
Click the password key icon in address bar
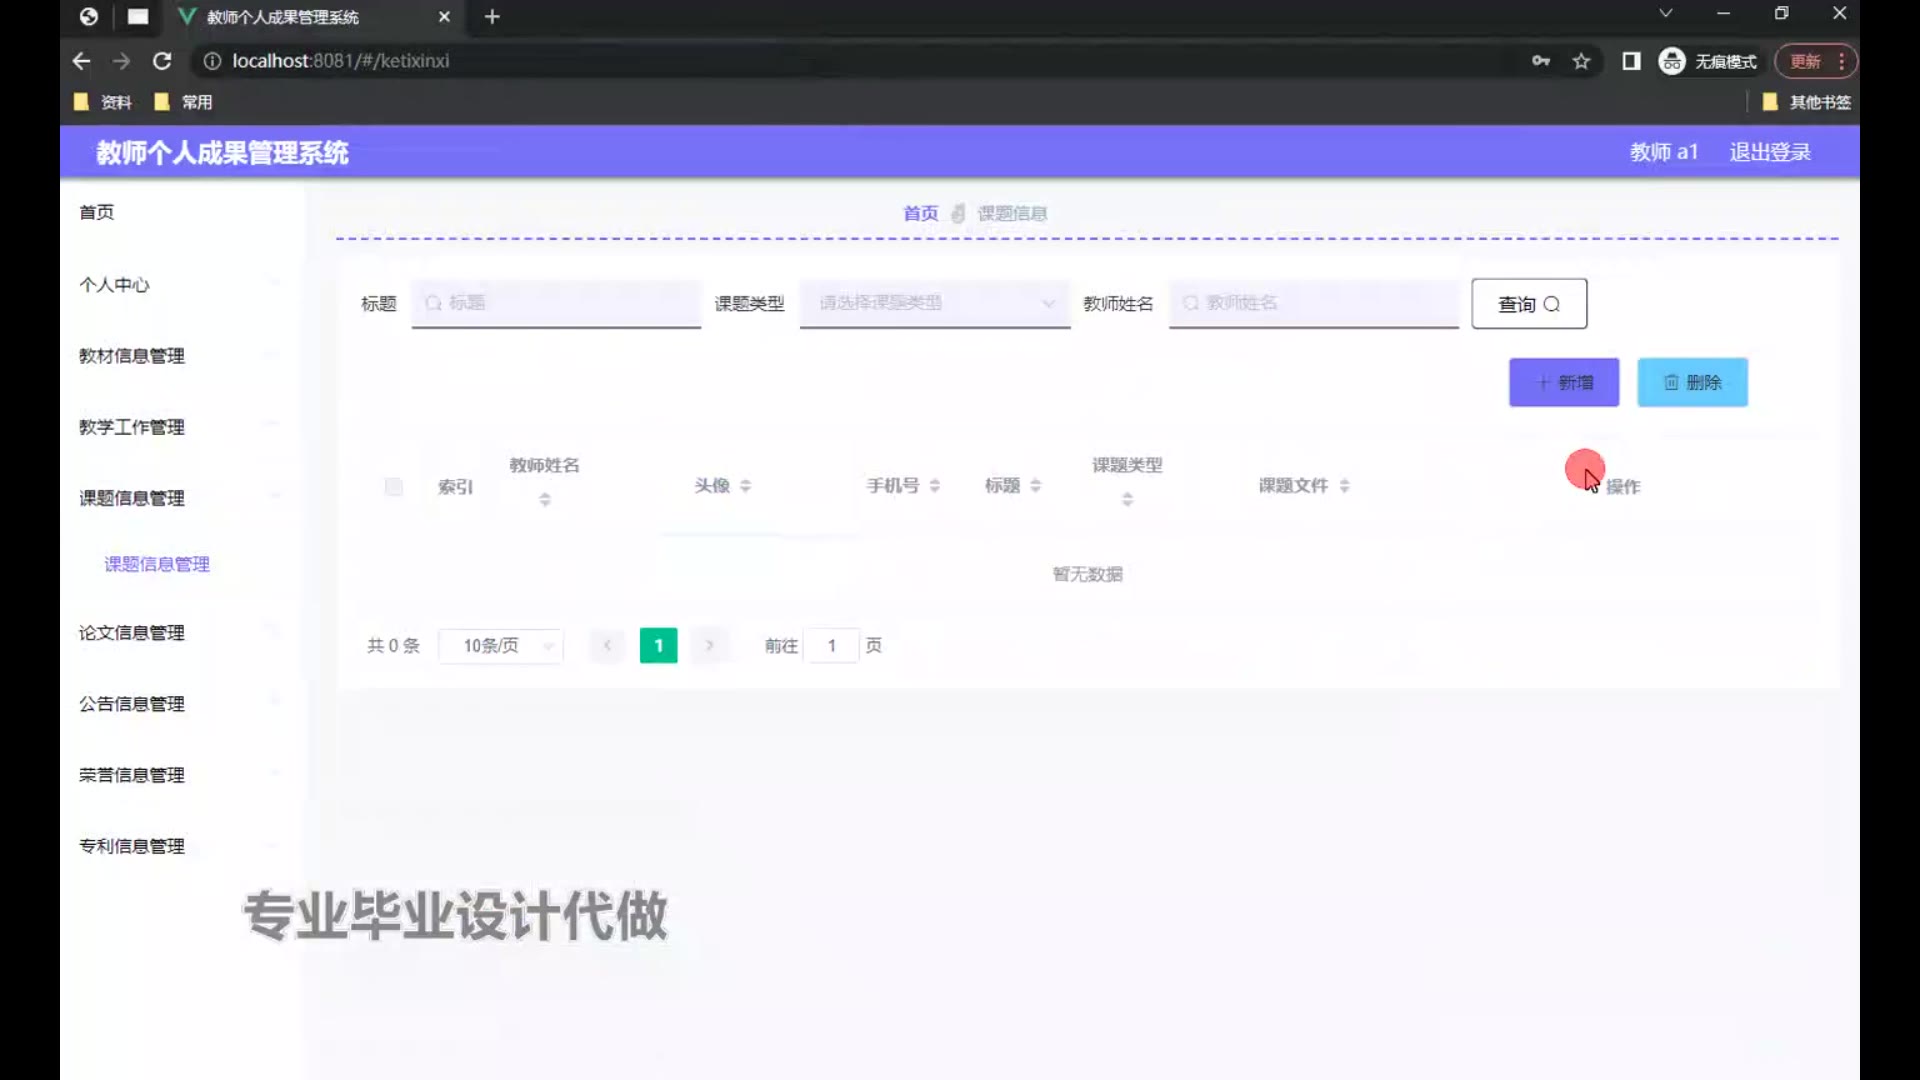click(1540, 61)
